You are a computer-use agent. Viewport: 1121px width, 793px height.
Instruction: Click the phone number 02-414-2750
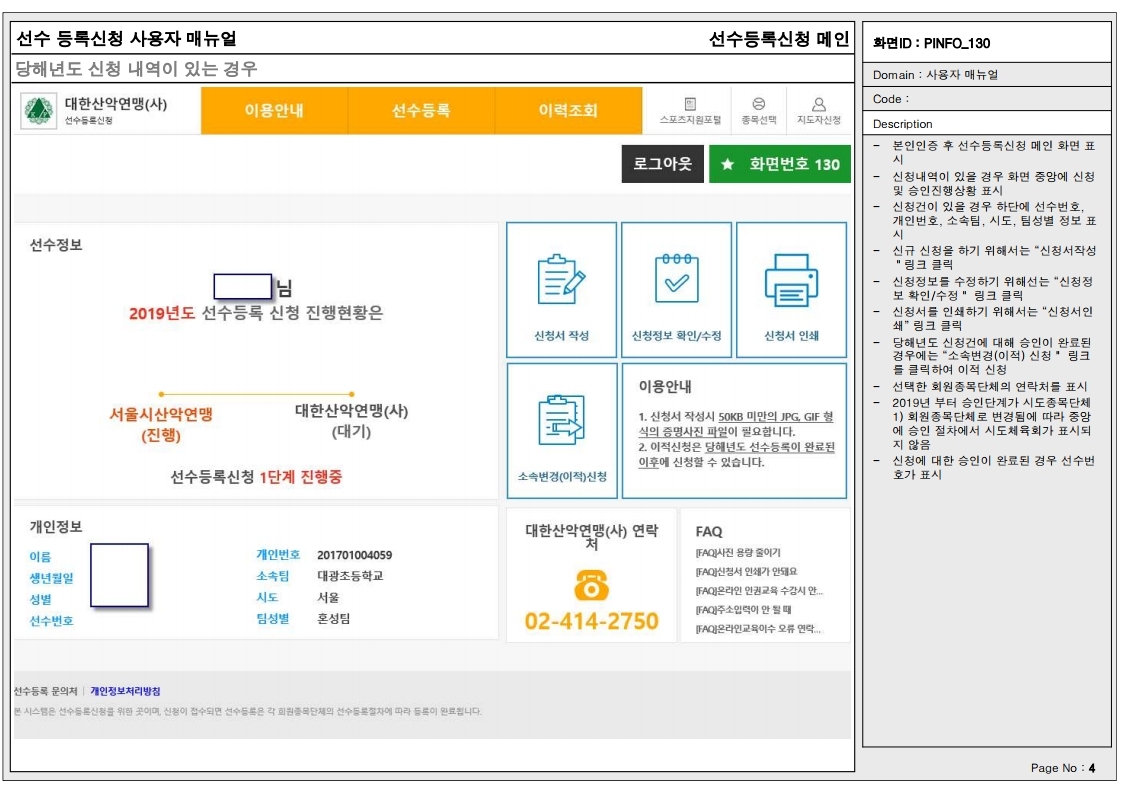point(591,621)
